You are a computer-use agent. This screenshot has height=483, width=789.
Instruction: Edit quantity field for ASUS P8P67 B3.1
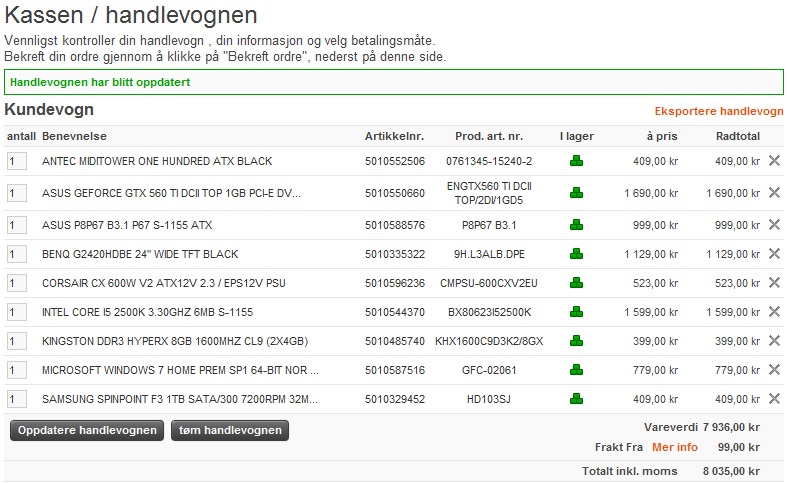coord(17,225)
